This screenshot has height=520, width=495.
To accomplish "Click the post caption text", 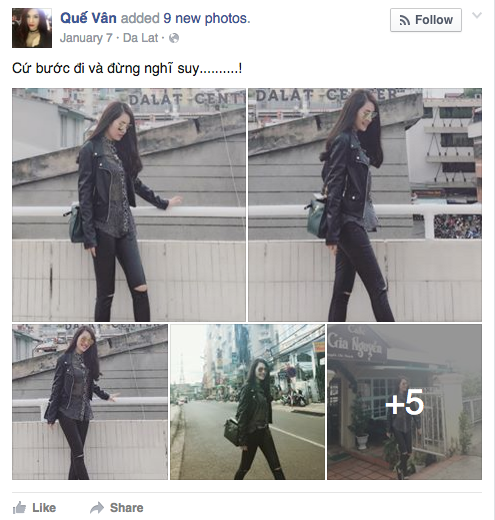I will pos(127,68).
